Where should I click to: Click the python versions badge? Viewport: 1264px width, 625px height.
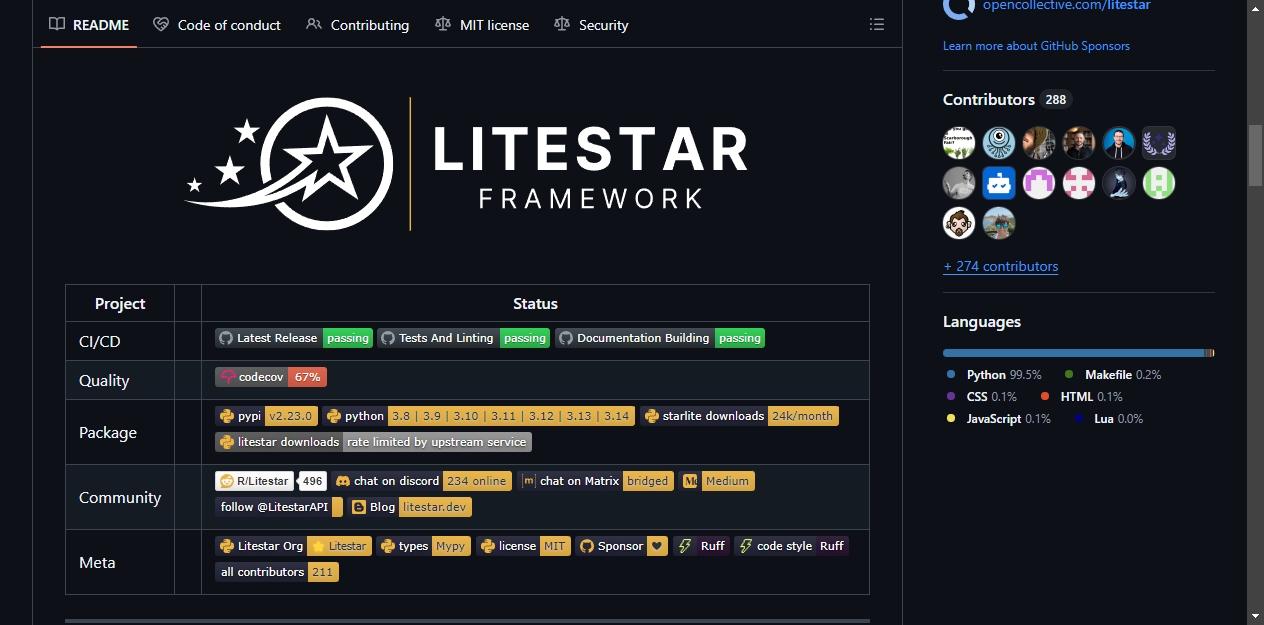tap(479, 416)
